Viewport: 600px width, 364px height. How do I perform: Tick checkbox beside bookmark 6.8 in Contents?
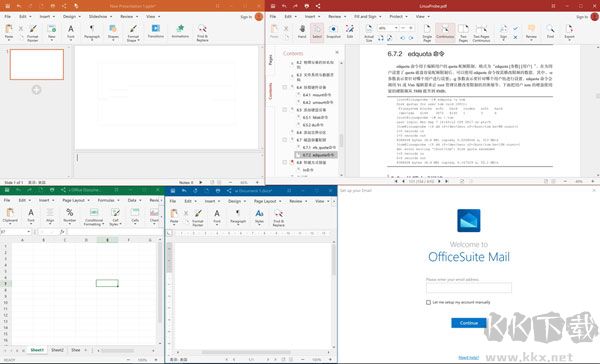click(x=285, y=162)
